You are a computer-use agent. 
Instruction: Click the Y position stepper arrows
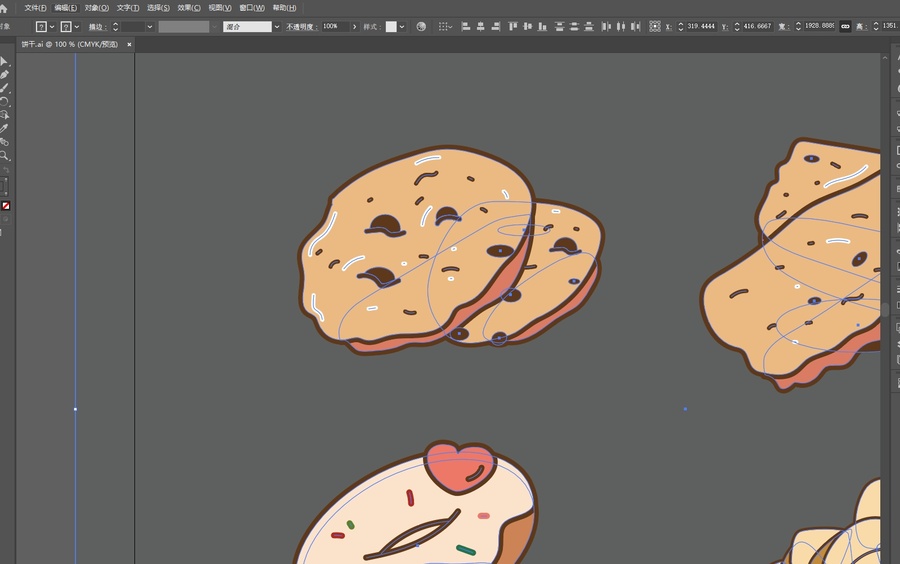click(x=737, y=26)
